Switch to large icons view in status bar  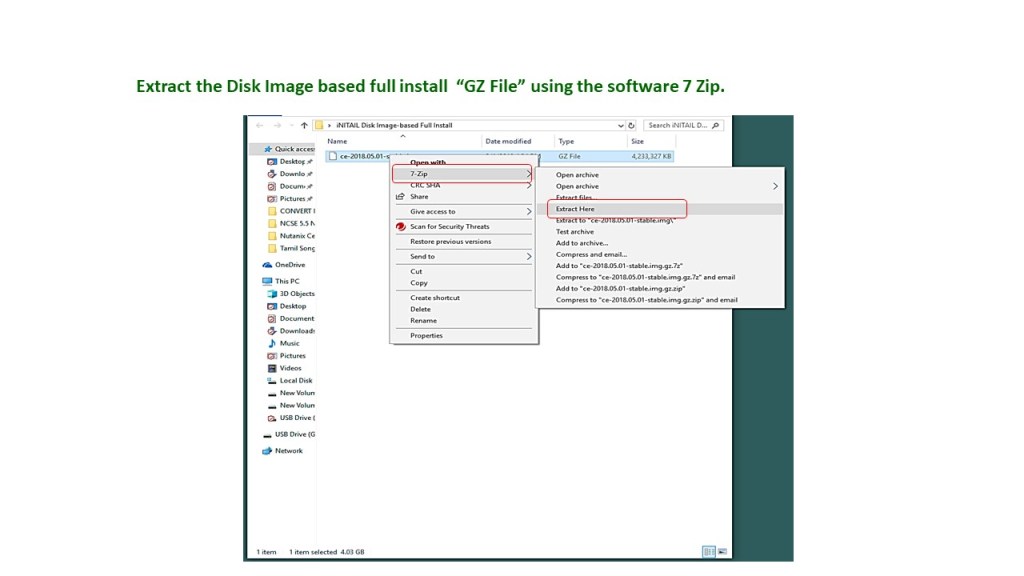[x=720, y=551]
